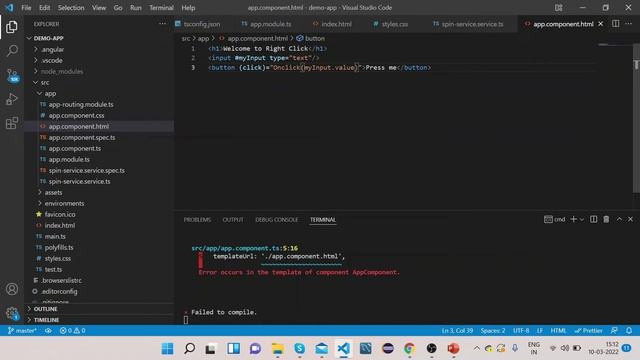Viewport: 640px width, 360px height.
Task: Open the terminal launch profile dropdown
Action: point(582,220)
